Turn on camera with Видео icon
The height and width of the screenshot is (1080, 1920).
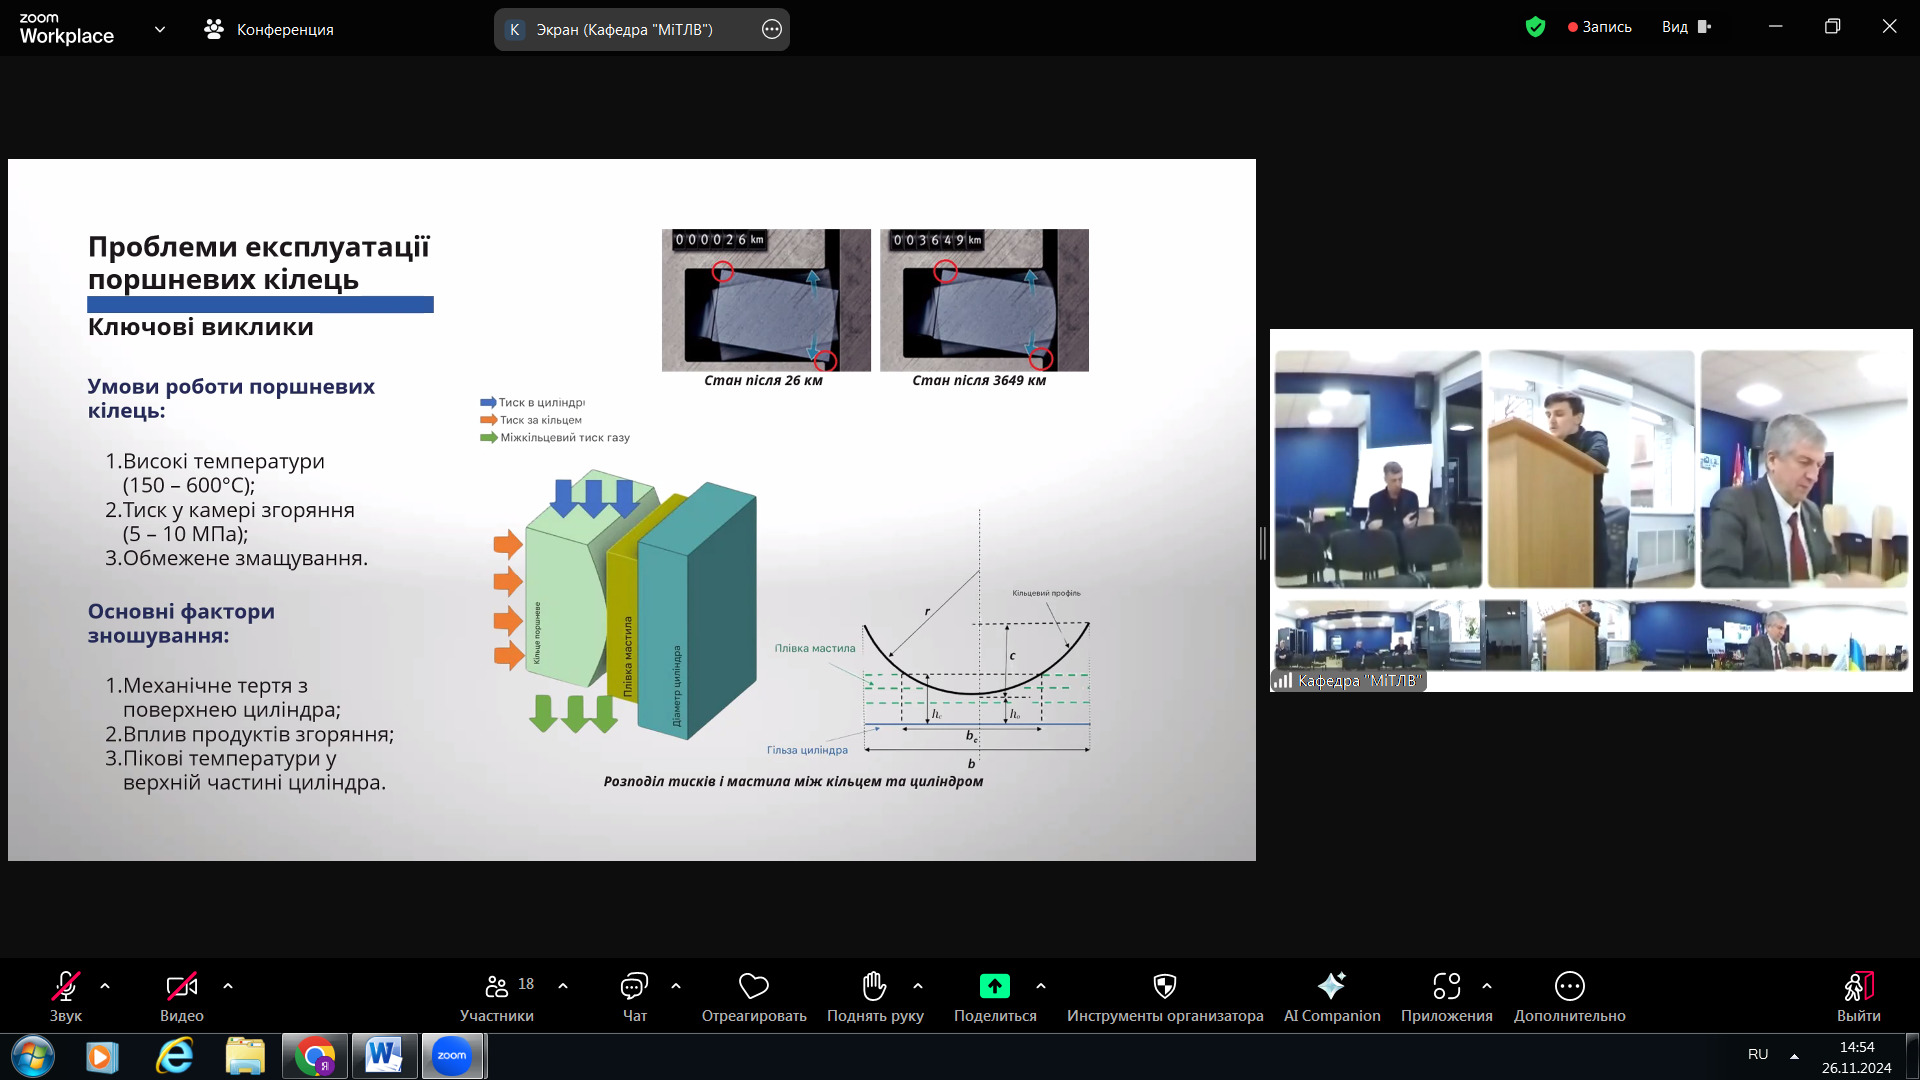[x=181, y=986]
